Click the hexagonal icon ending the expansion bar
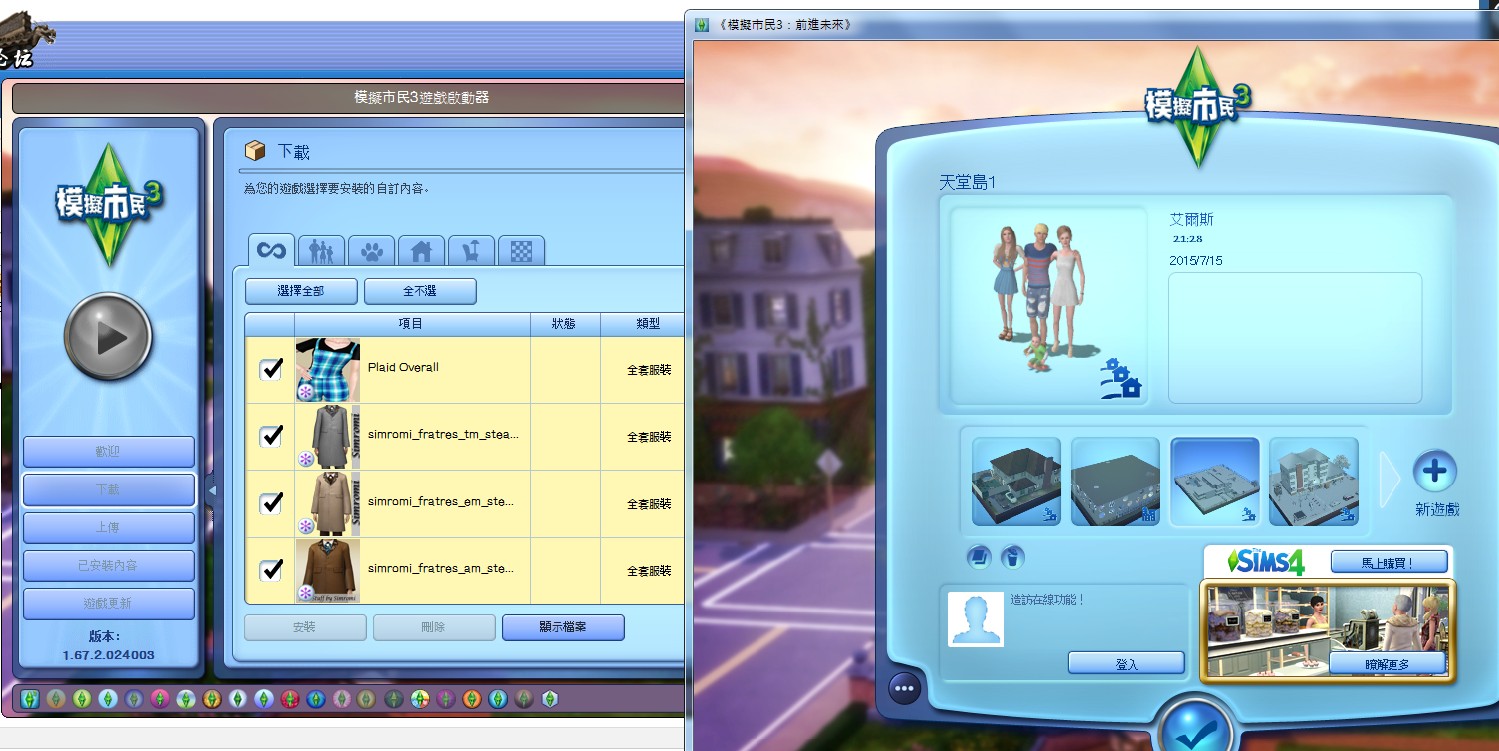1499x751 pixels. tap(549, 698)
